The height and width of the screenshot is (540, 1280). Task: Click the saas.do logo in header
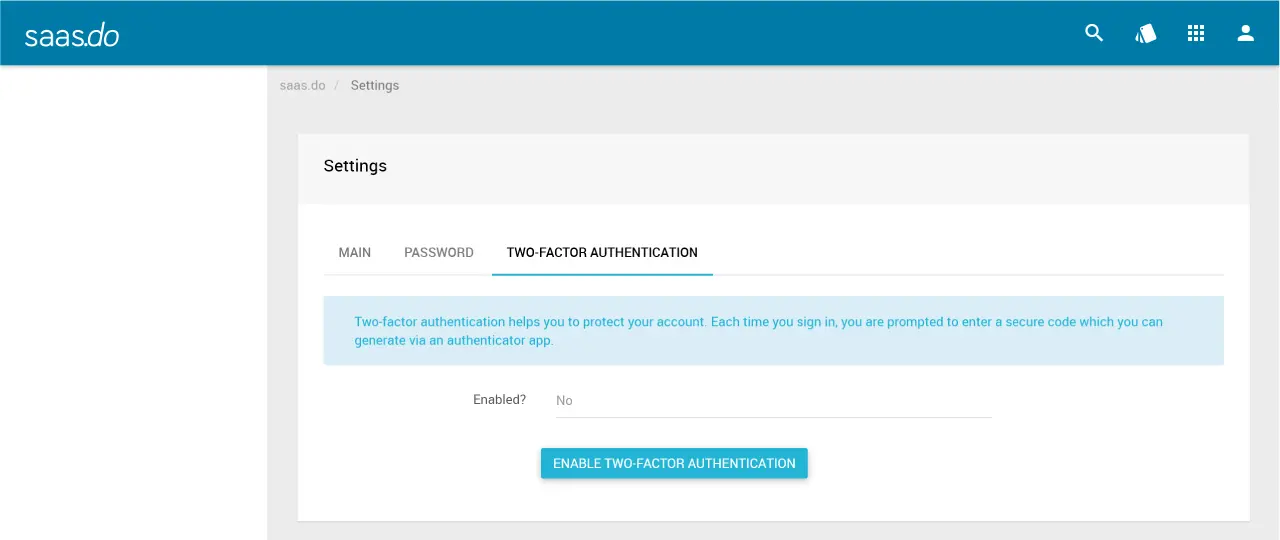72,35
